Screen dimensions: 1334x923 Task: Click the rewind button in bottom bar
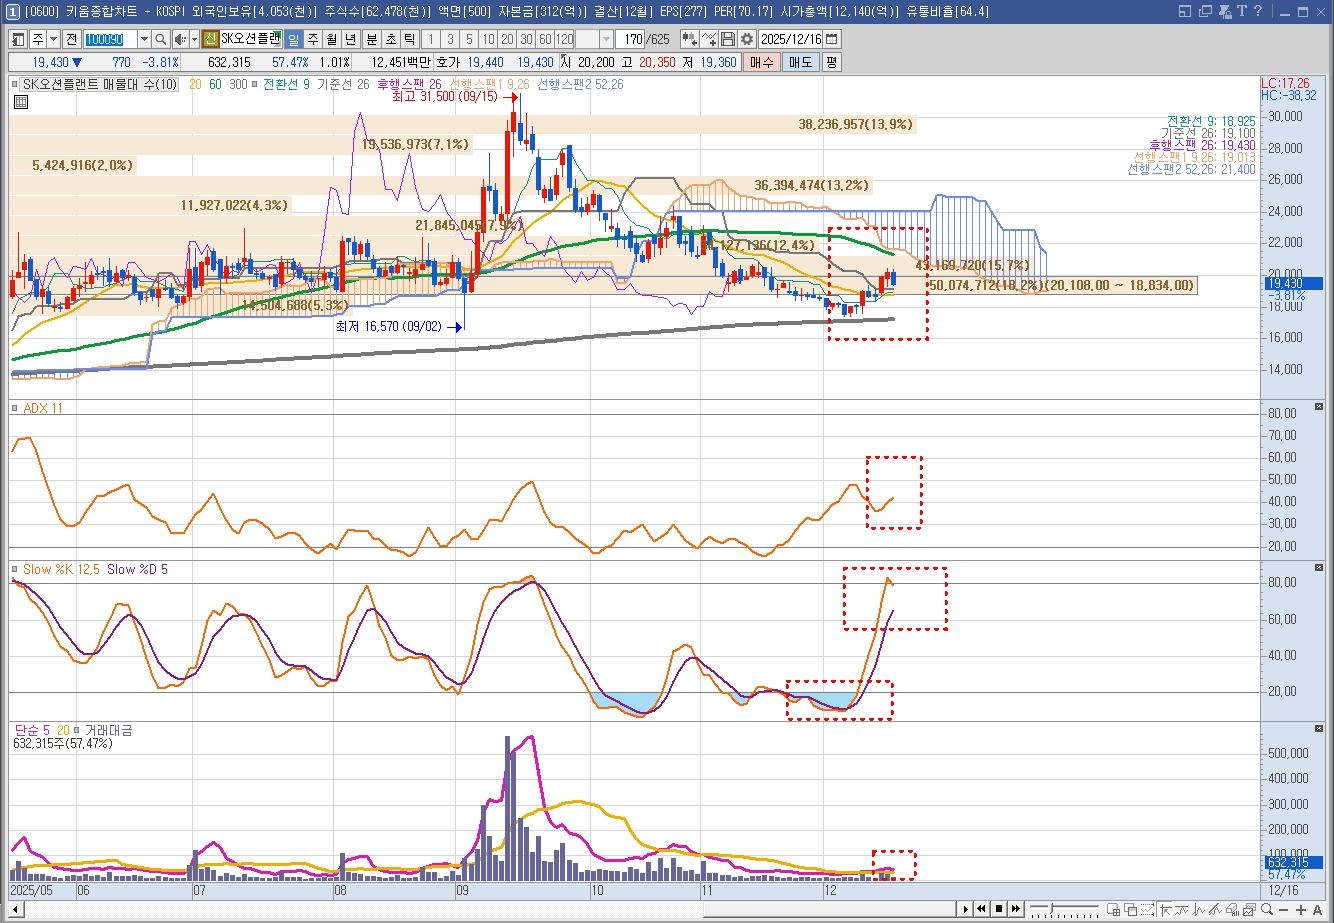pos(982,909)
